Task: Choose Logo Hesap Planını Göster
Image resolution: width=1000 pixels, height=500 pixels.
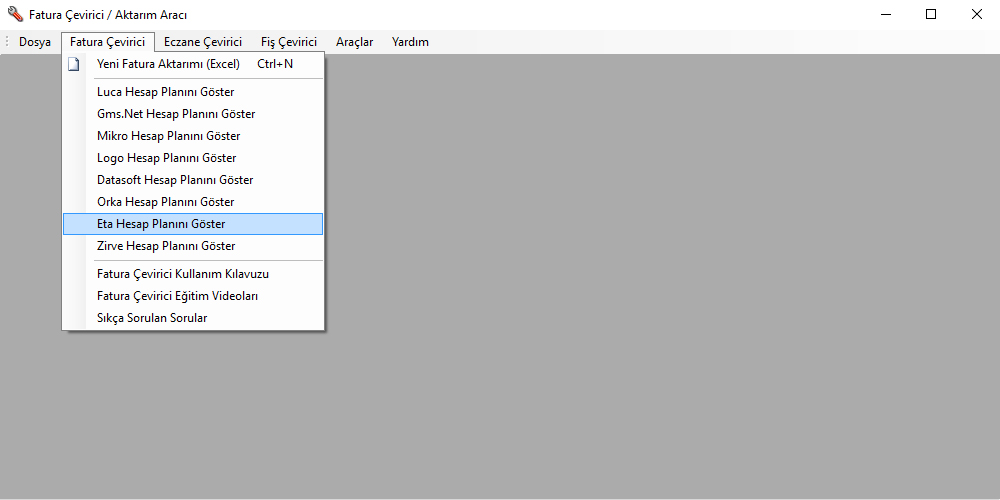Action: [193, 158]
